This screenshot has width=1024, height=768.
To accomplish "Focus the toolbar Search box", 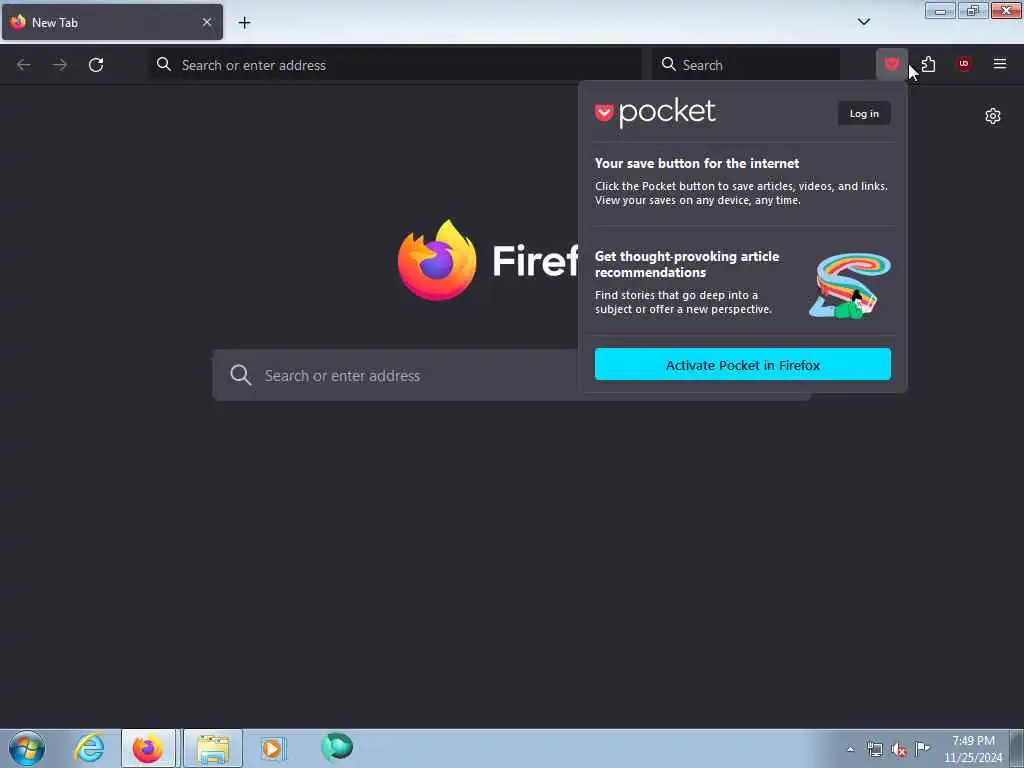I will (746, 65).
